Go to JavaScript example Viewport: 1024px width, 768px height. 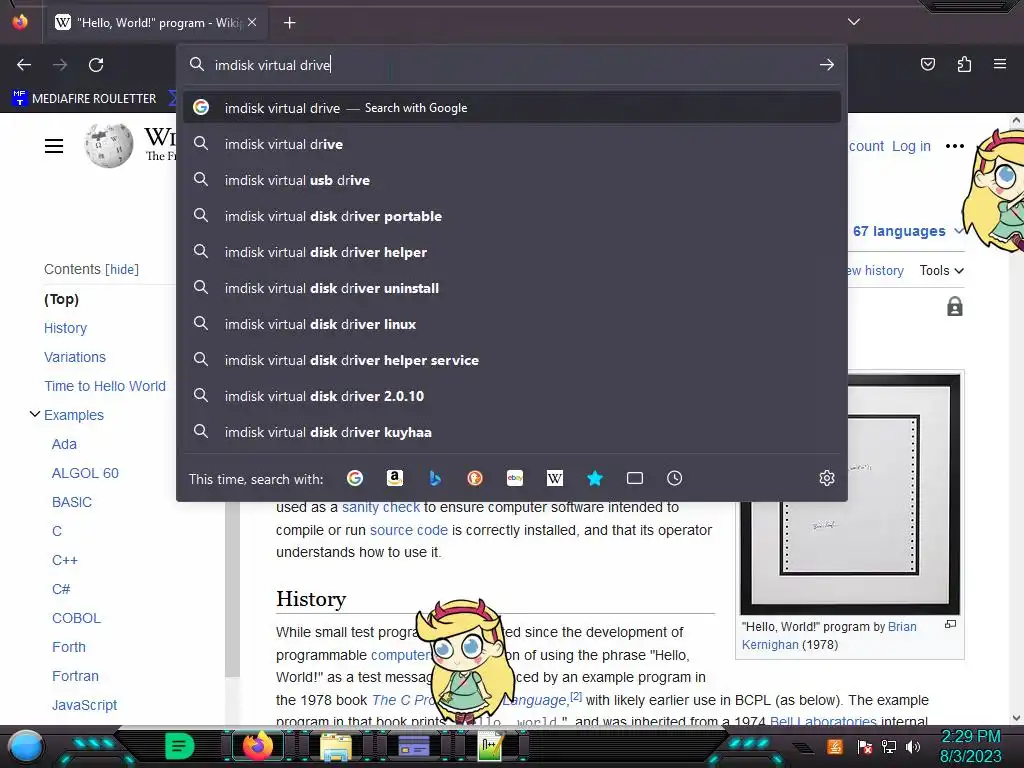click(x=84, y=705)
